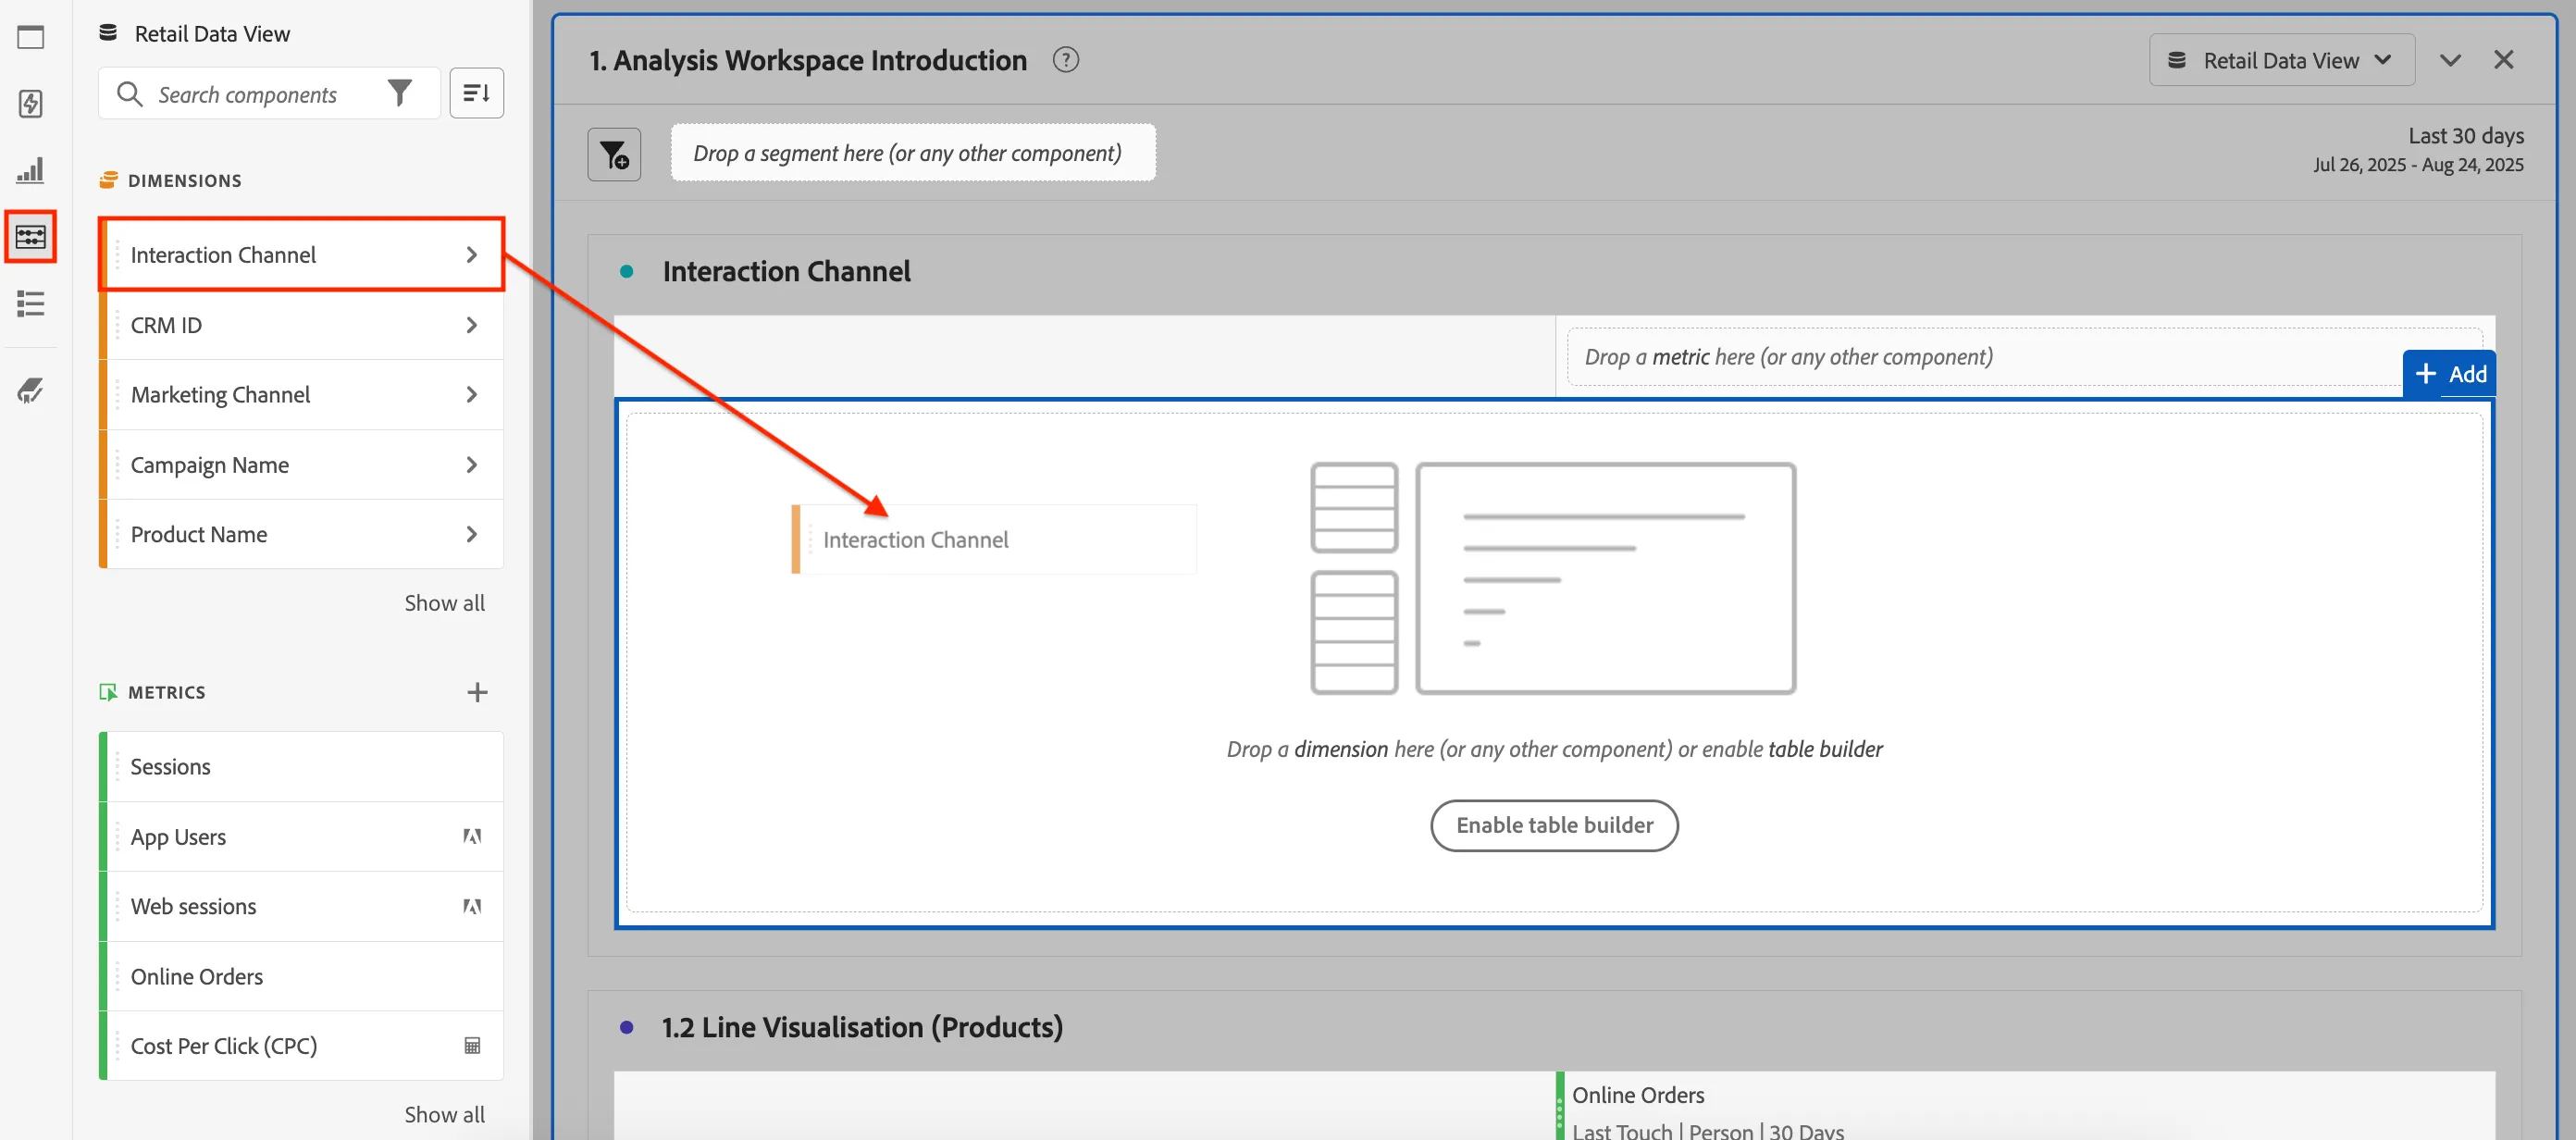Open the Data Dictionary list icon
Screen dimensions: 2576x1140
tap(31, 303)
